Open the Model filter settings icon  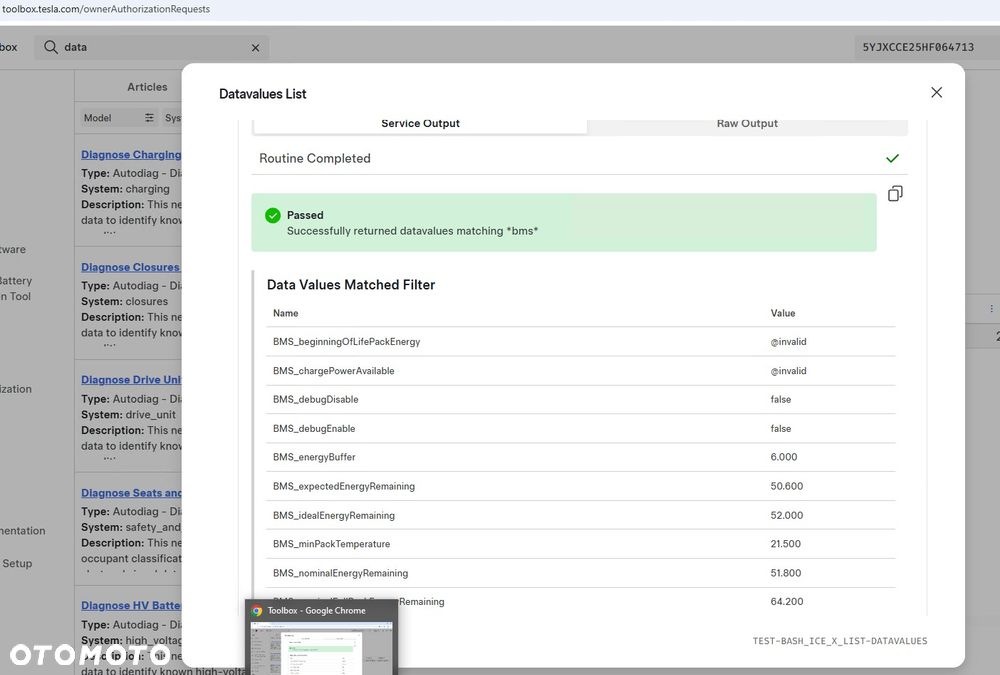[149, 118]
